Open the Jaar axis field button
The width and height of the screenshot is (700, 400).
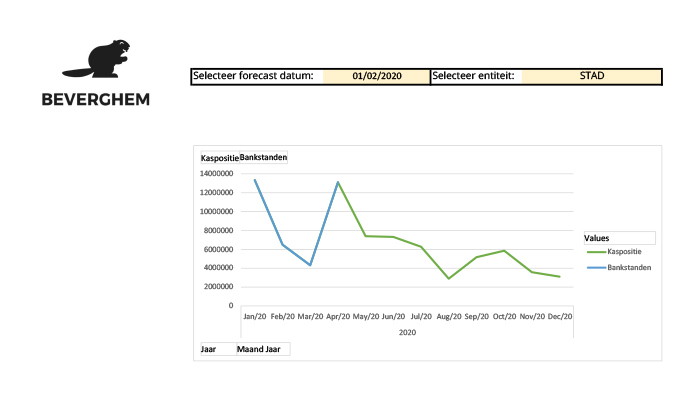[x=218, y=349]
